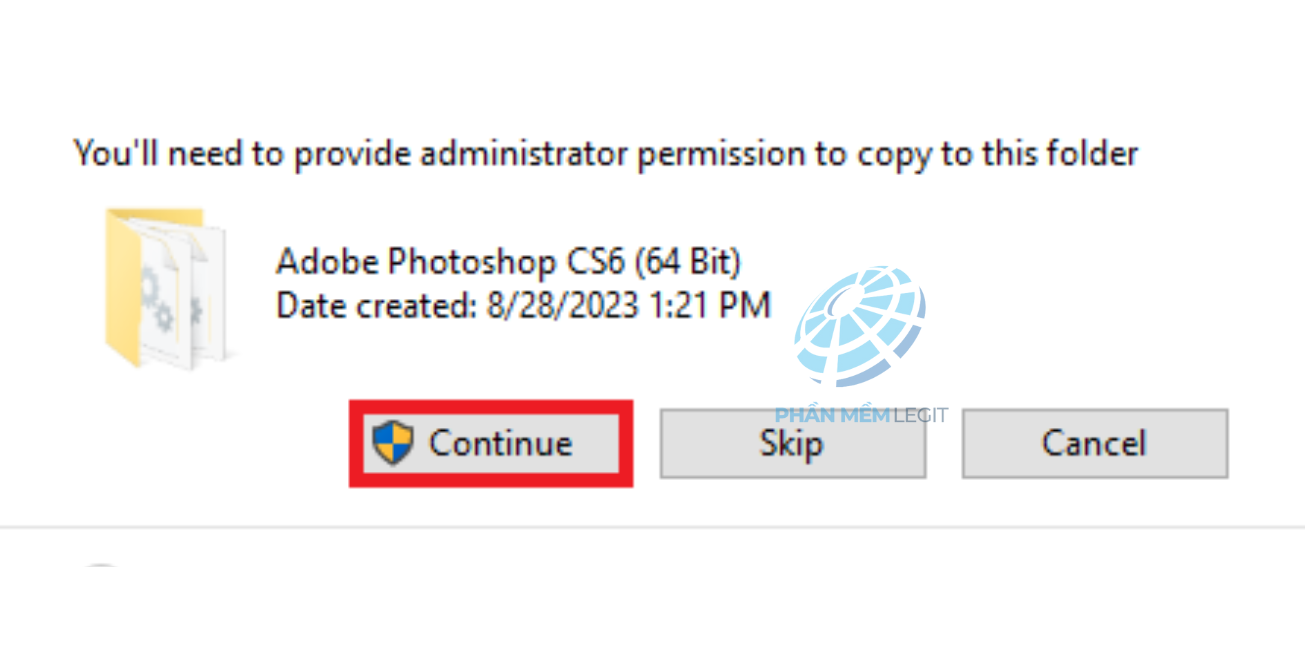
Task: Click the PHẦN MỀM watermark text
Action: pos(832,415)
